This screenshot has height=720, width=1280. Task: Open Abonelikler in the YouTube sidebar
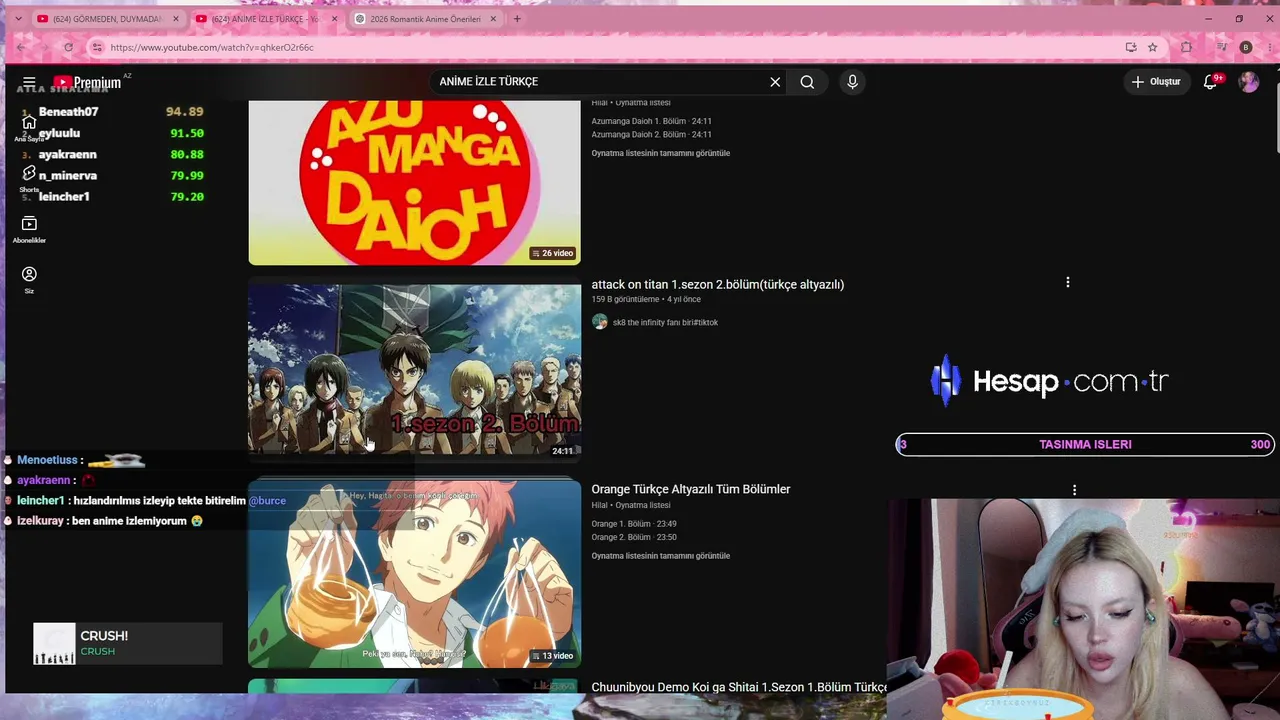click(x=29, y=230)
